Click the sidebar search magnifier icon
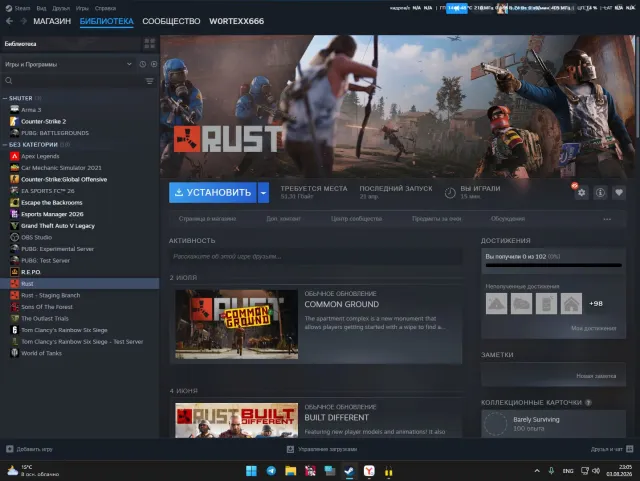 pyautogui.click(x=9, y=81)
